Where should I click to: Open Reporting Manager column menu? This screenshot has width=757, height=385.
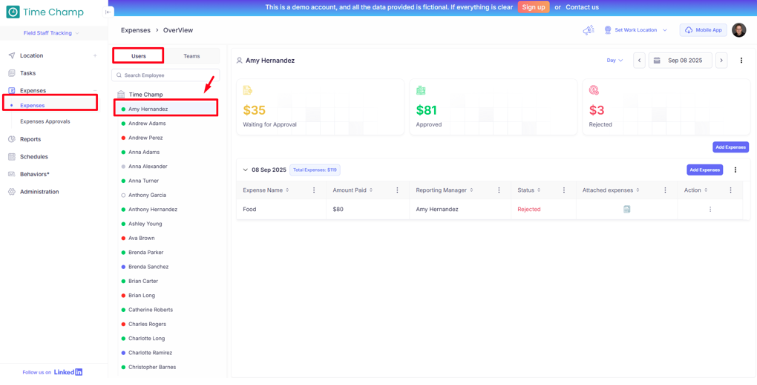point(499,190)
